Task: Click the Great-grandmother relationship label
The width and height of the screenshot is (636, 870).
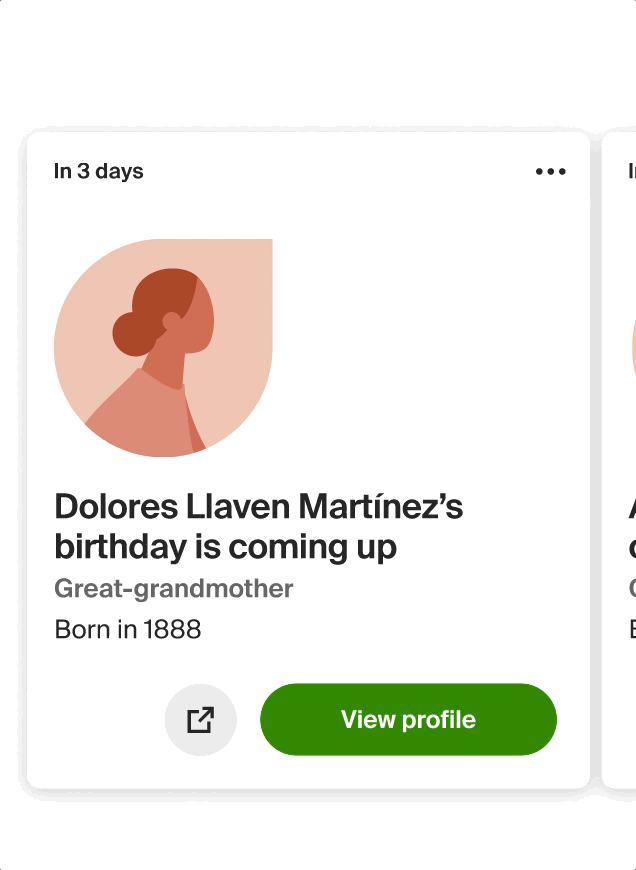Action: 174,588
